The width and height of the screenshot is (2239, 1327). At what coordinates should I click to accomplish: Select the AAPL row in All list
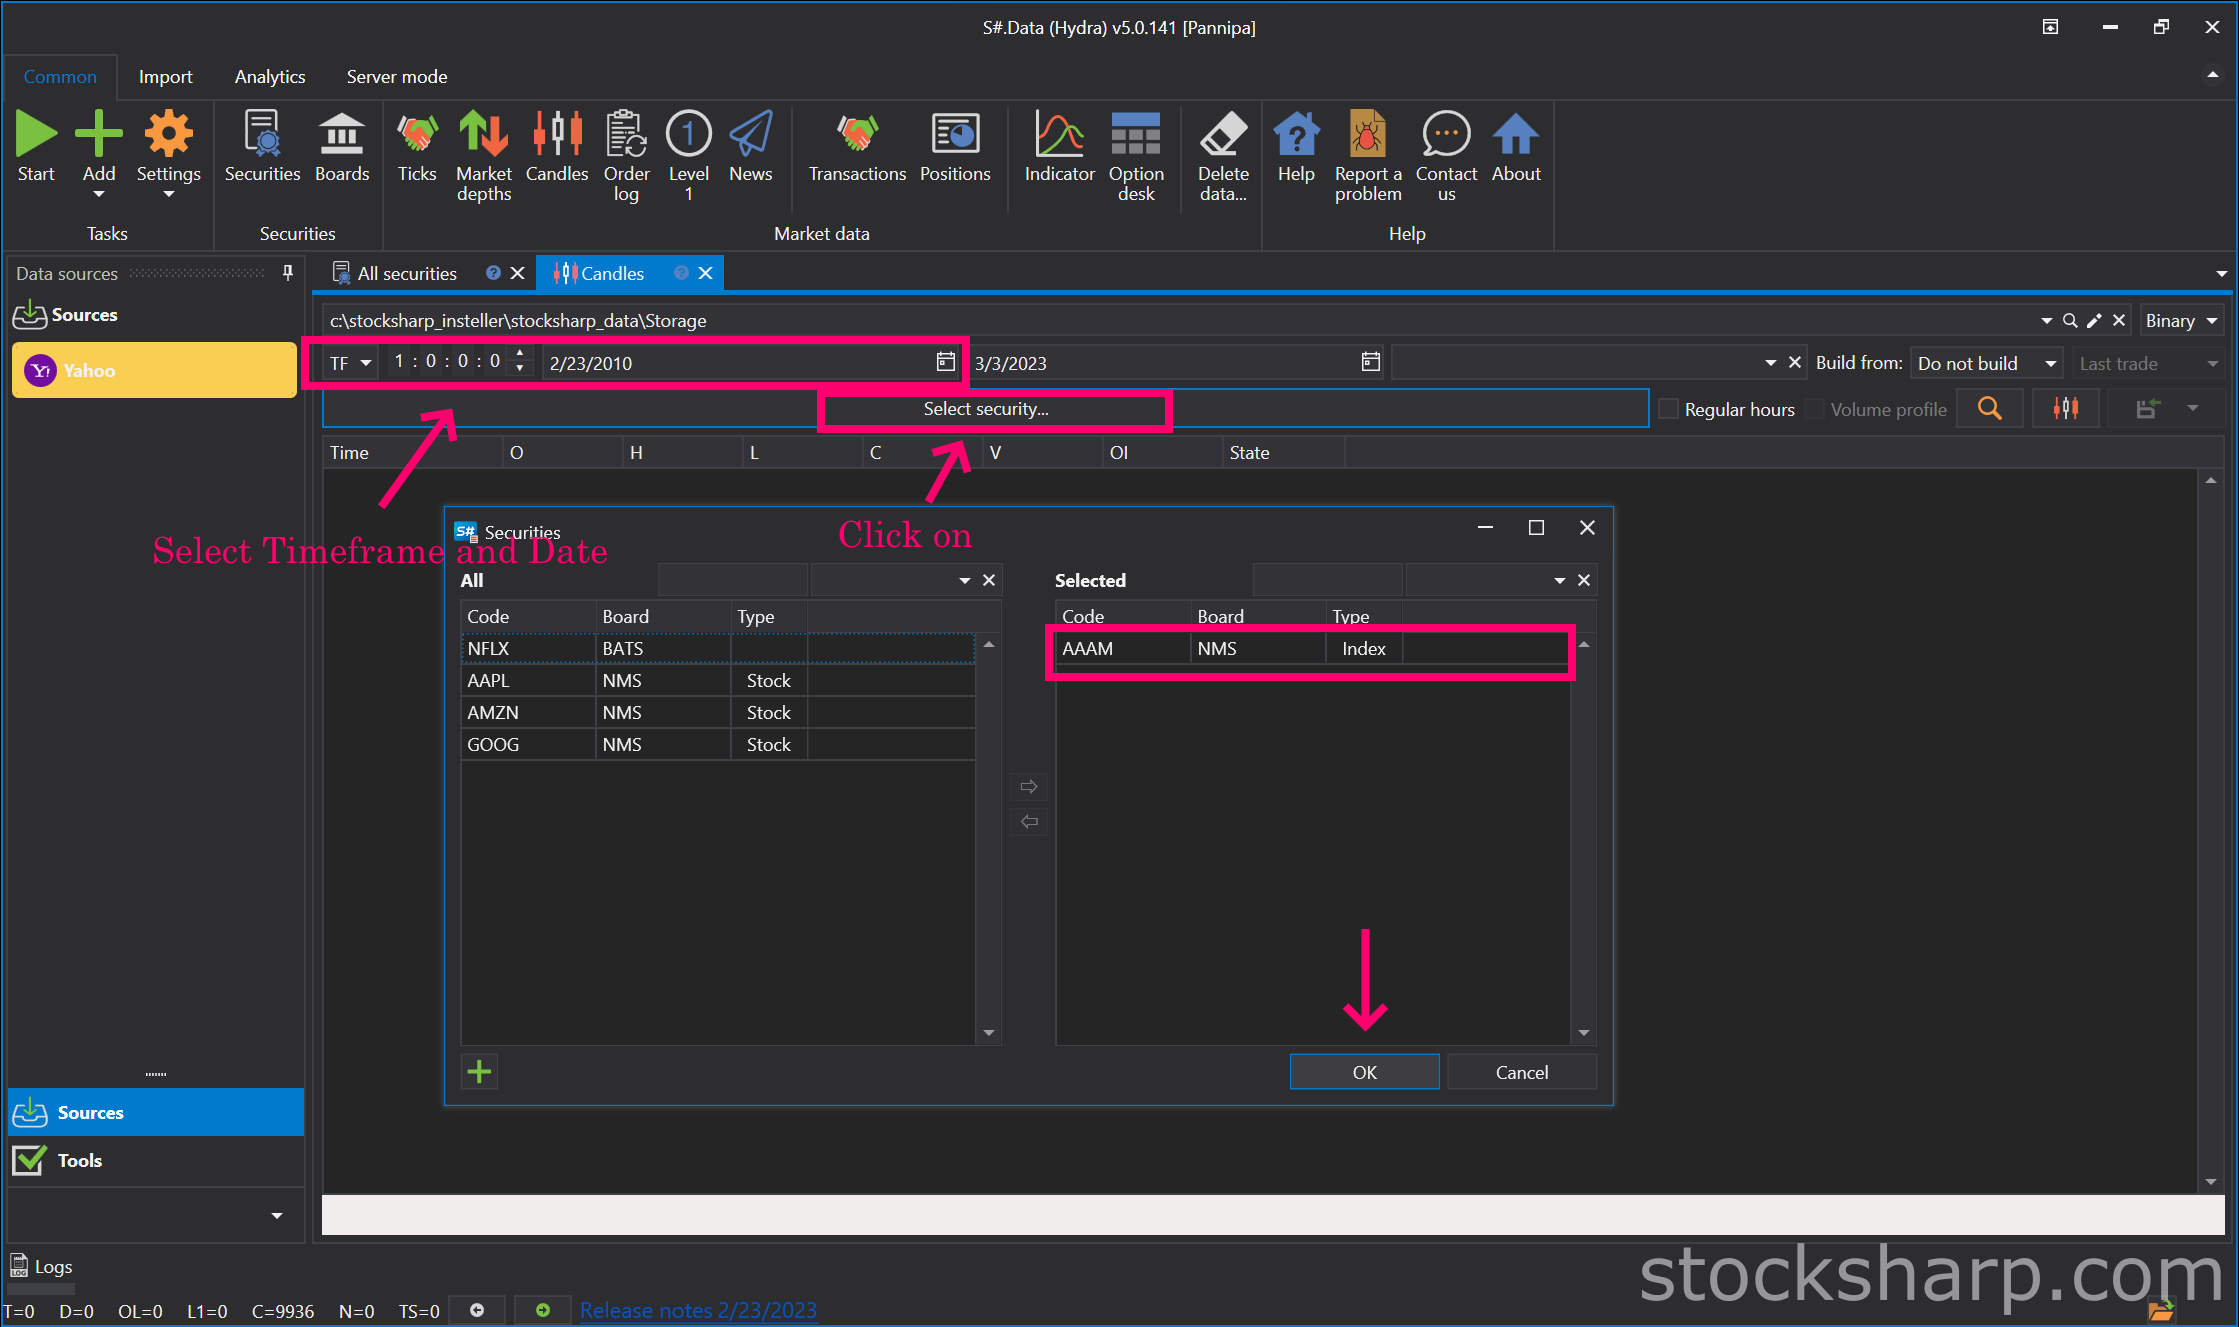[717, 680]
